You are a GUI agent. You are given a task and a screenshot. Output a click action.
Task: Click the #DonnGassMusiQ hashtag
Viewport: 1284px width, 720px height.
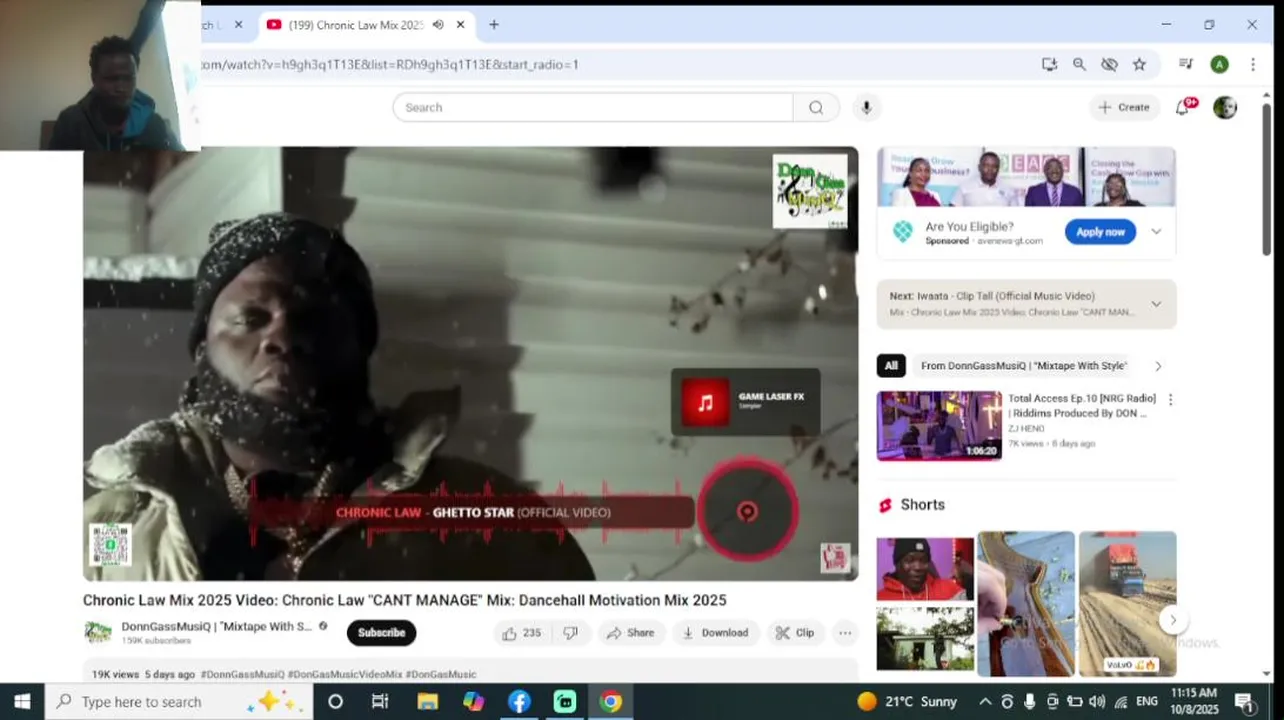click(242, 675)
